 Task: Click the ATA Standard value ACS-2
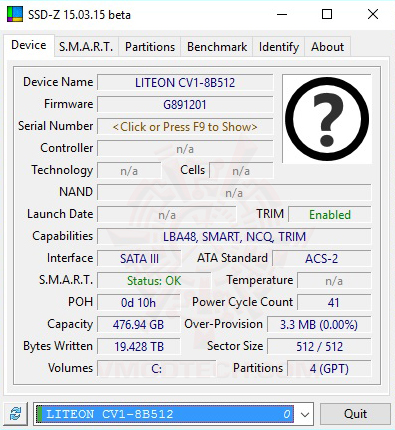click(x=322, y=259)
